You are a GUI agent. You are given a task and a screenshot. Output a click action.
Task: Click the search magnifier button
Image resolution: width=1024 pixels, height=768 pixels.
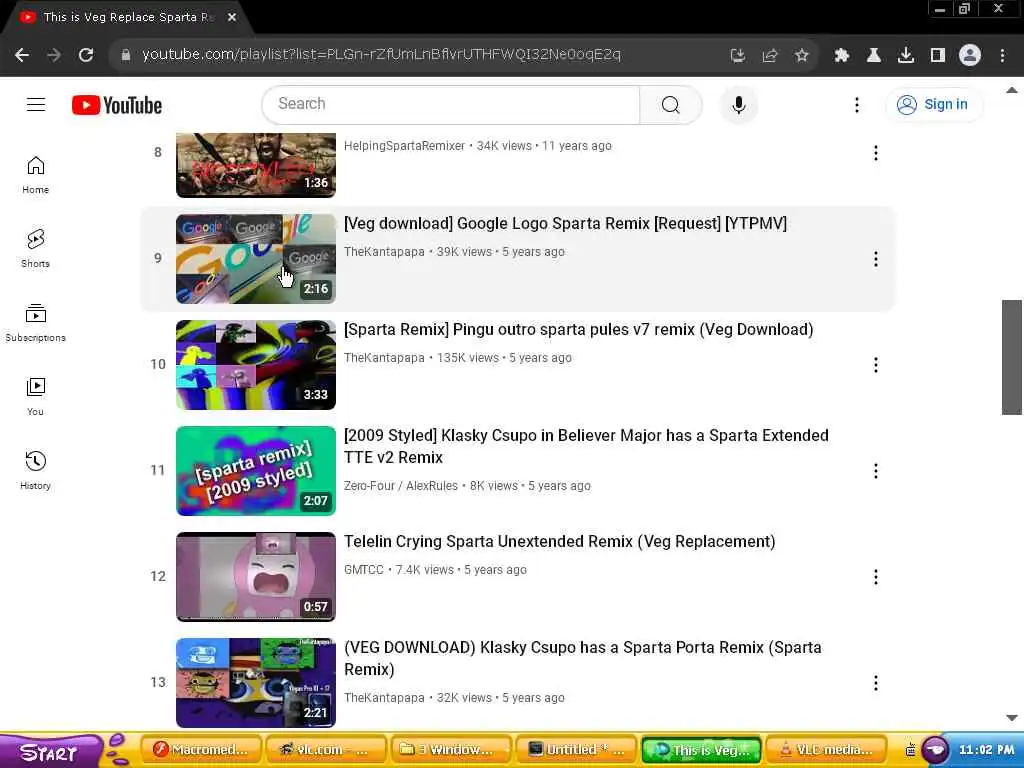(x=671, y=104)
